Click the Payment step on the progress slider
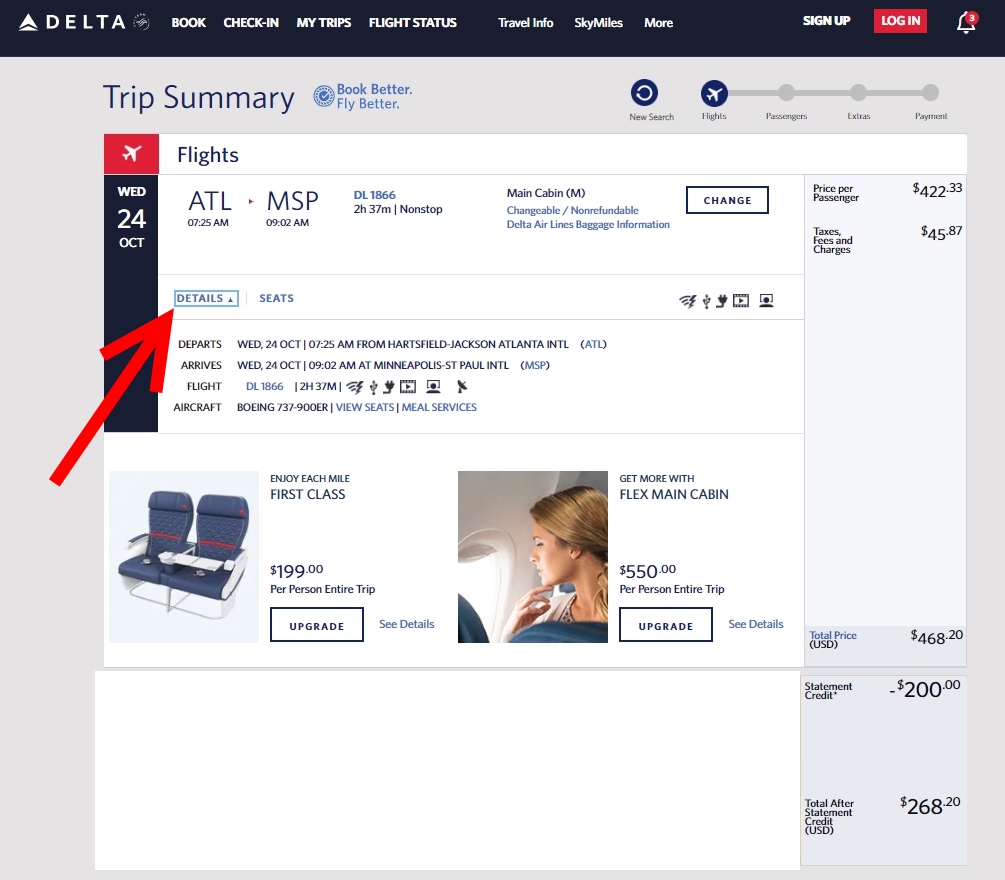 pyautogui.click(x=930, y=93)
